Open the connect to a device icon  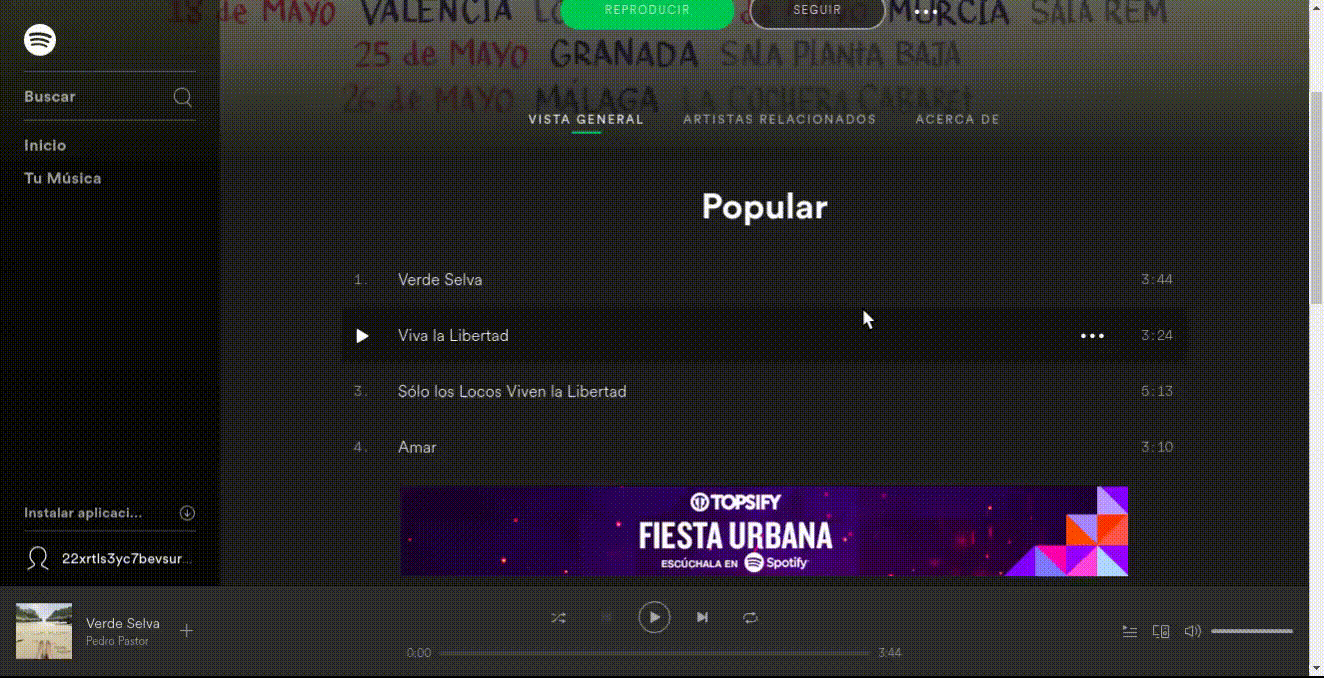point(1161,631)
